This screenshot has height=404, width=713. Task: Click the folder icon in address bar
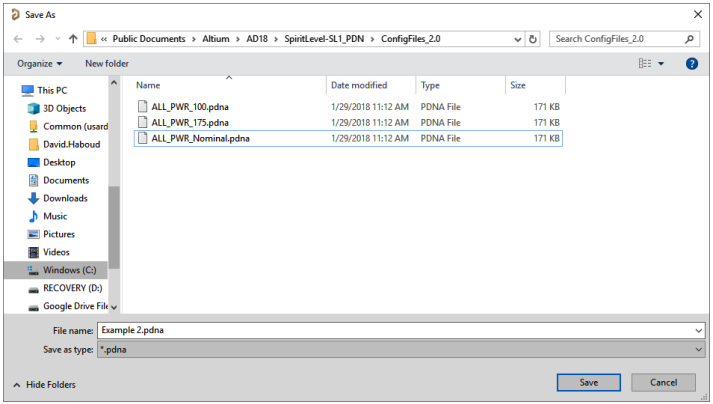pos(91,39)
